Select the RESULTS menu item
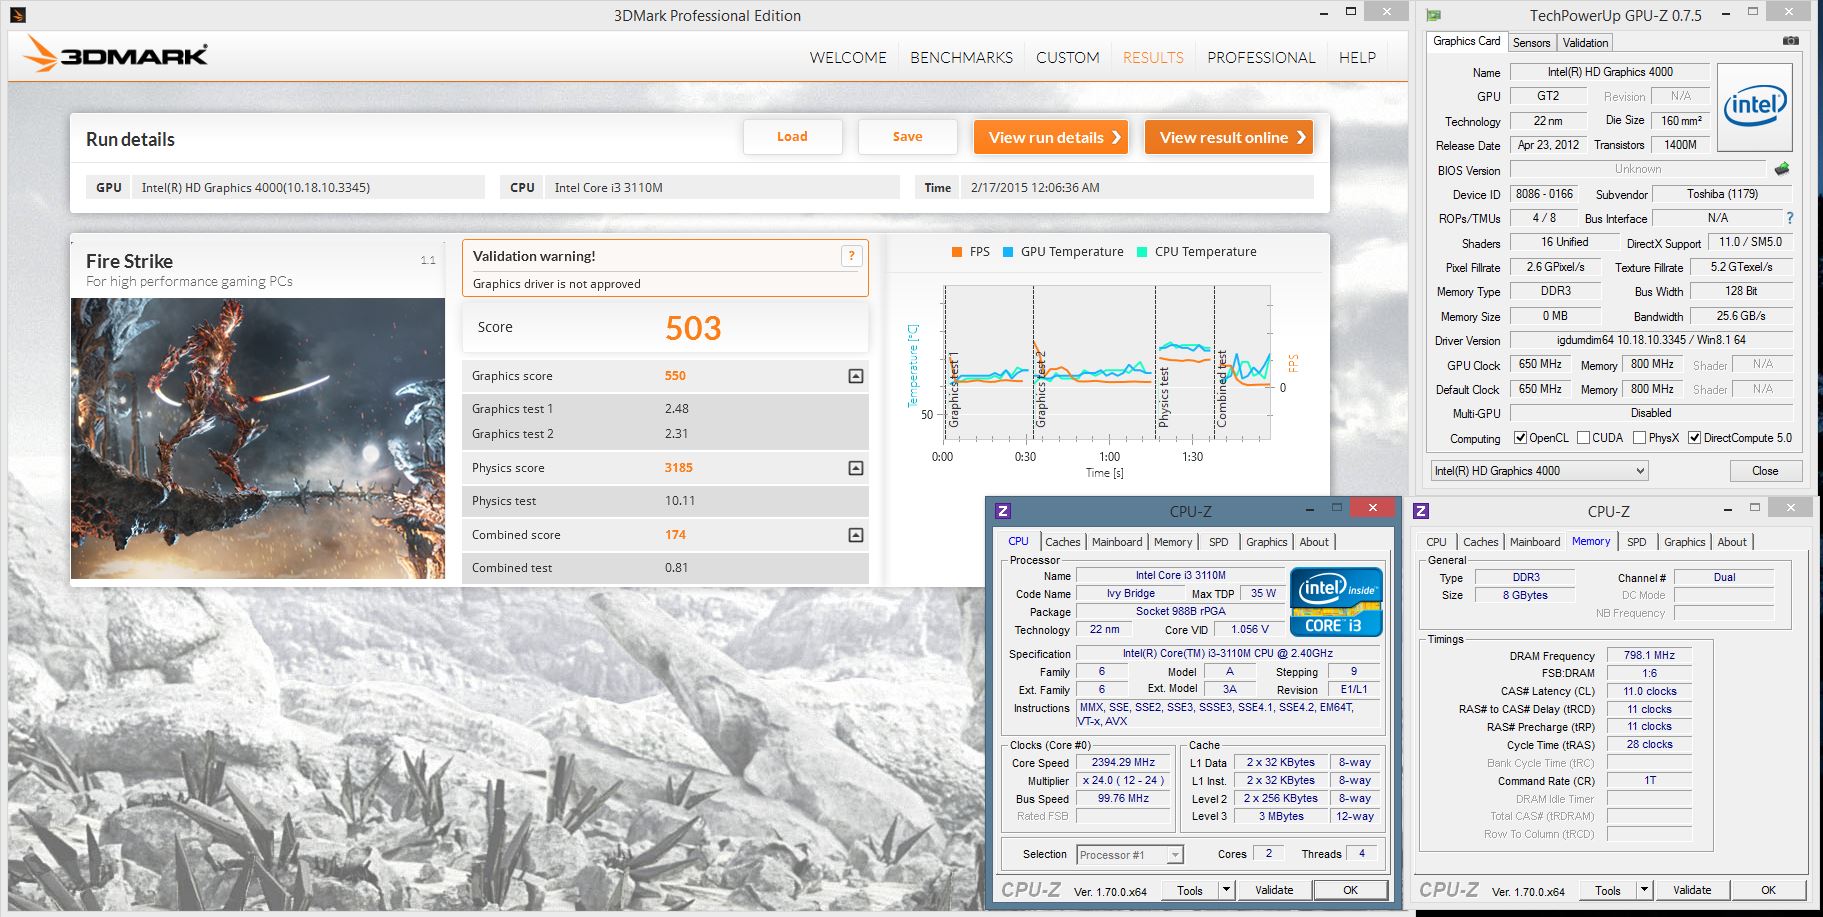 click(x=1153, y=58)
